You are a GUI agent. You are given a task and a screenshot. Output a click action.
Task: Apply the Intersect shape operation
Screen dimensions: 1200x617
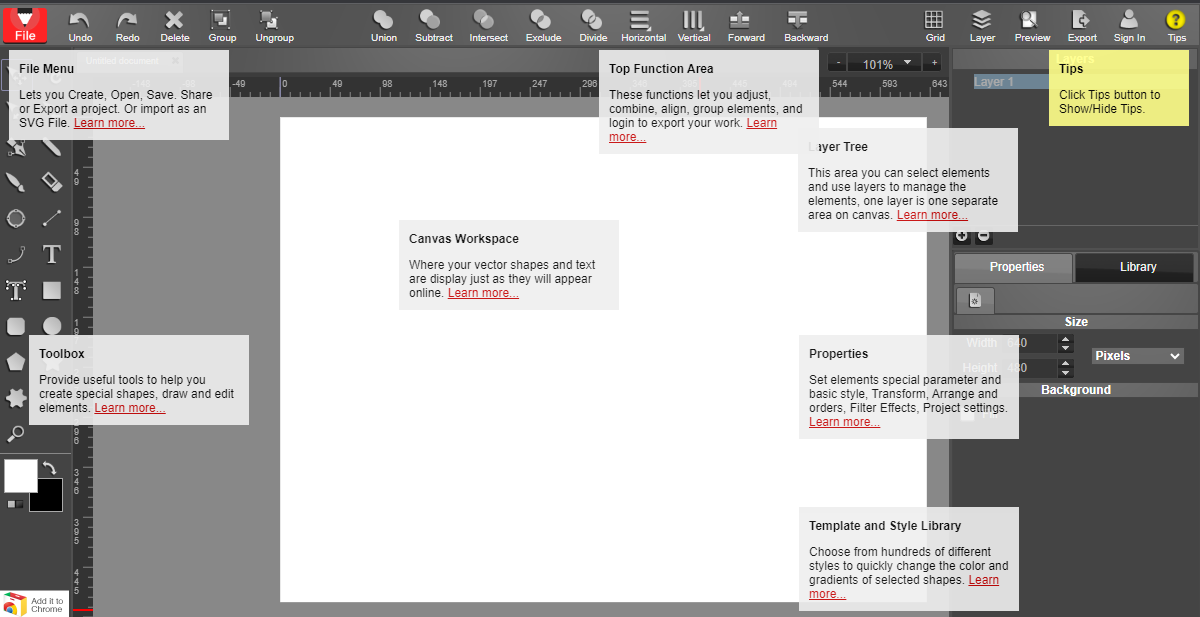pos(489,25)
